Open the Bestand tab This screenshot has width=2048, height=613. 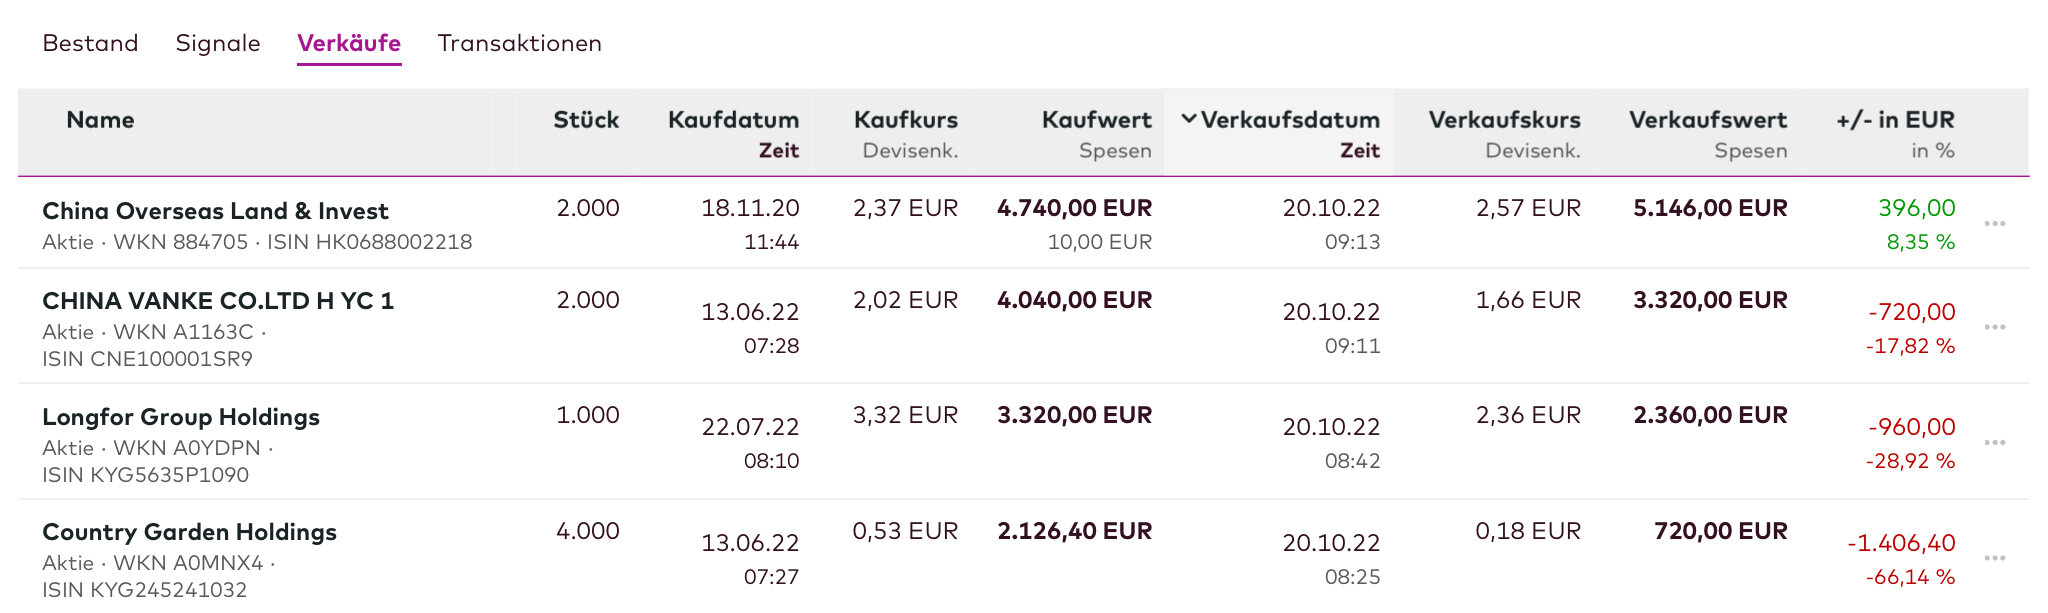pyautogui.click(x=90, y=44)
